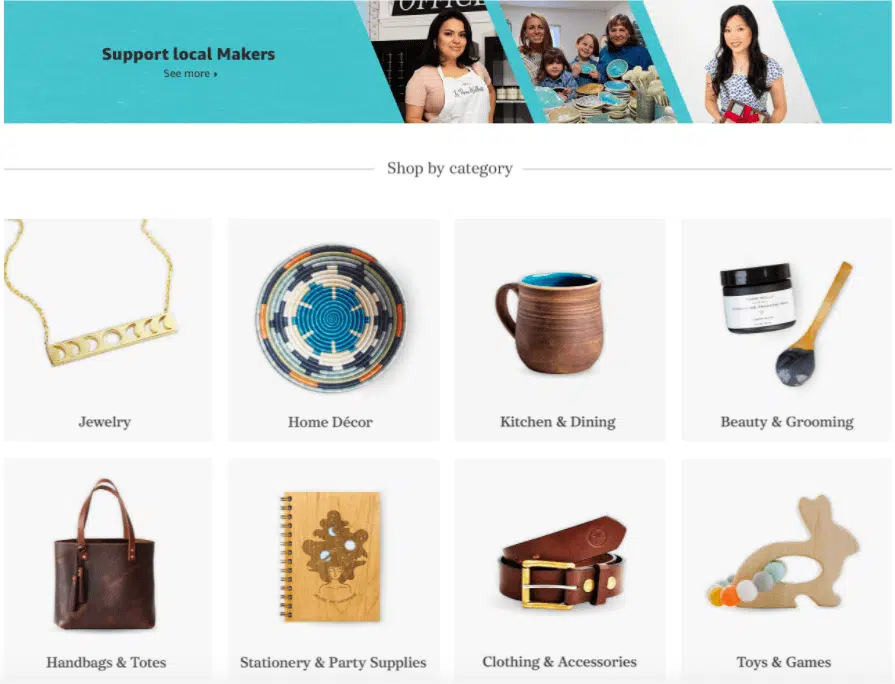895x684 pixels.
Task: Go to Home Décor category
Action: [x=330, y=422]
